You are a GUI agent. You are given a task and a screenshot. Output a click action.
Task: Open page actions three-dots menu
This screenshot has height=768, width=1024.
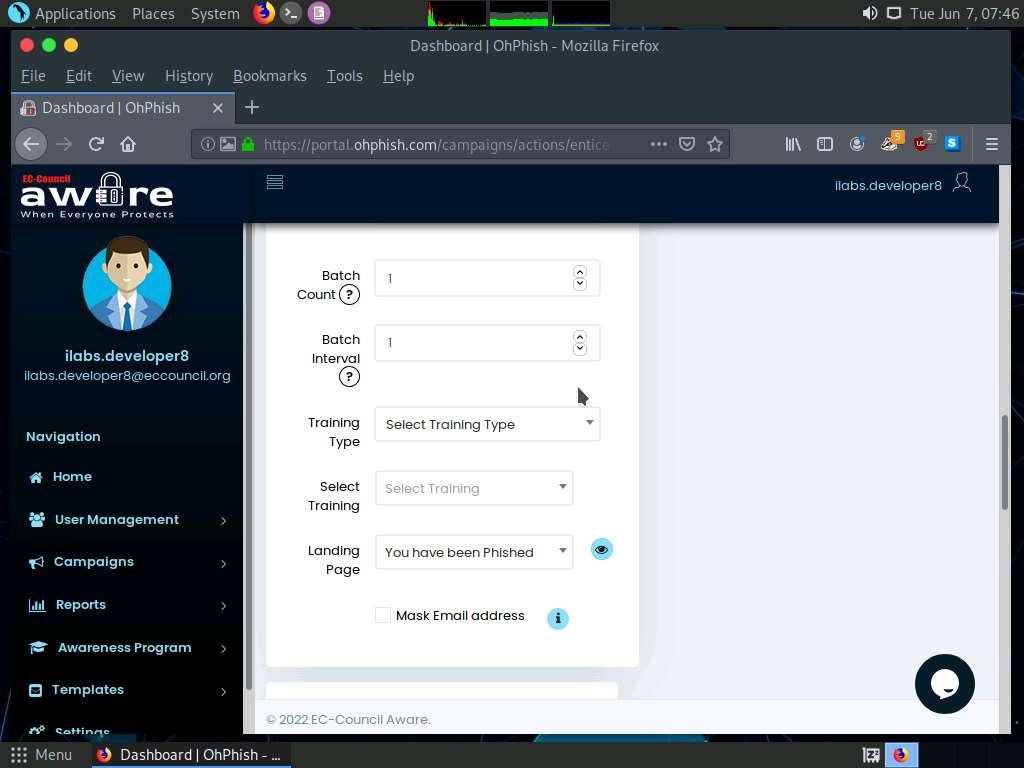(659, 144)
